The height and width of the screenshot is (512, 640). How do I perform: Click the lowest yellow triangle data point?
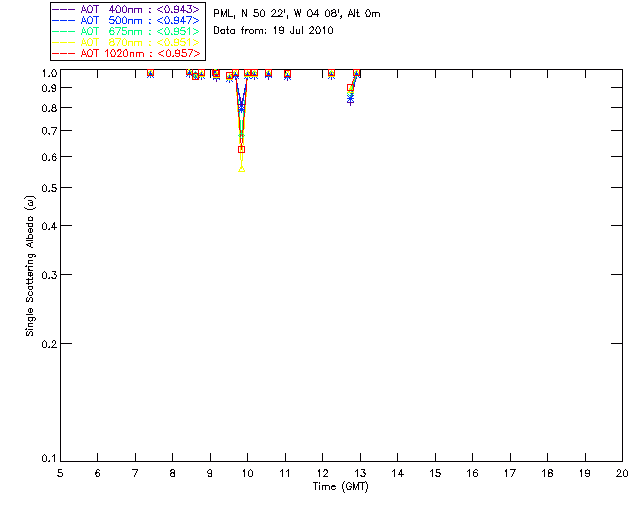click(242, 169)
